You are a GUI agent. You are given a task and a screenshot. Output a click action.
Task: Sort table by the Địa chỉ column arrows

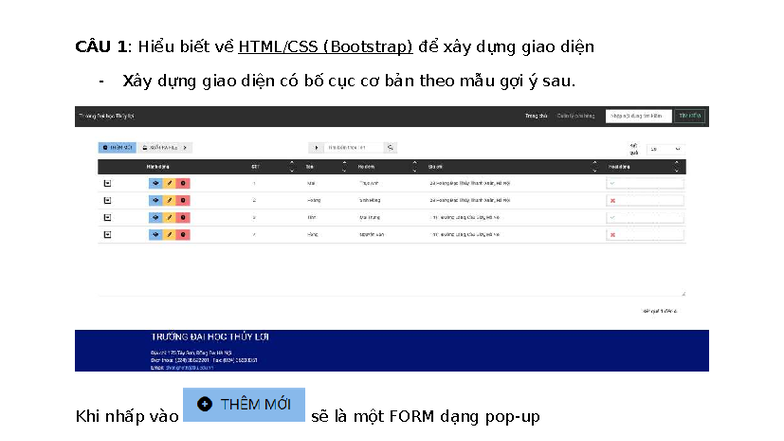tap(594, 166)
